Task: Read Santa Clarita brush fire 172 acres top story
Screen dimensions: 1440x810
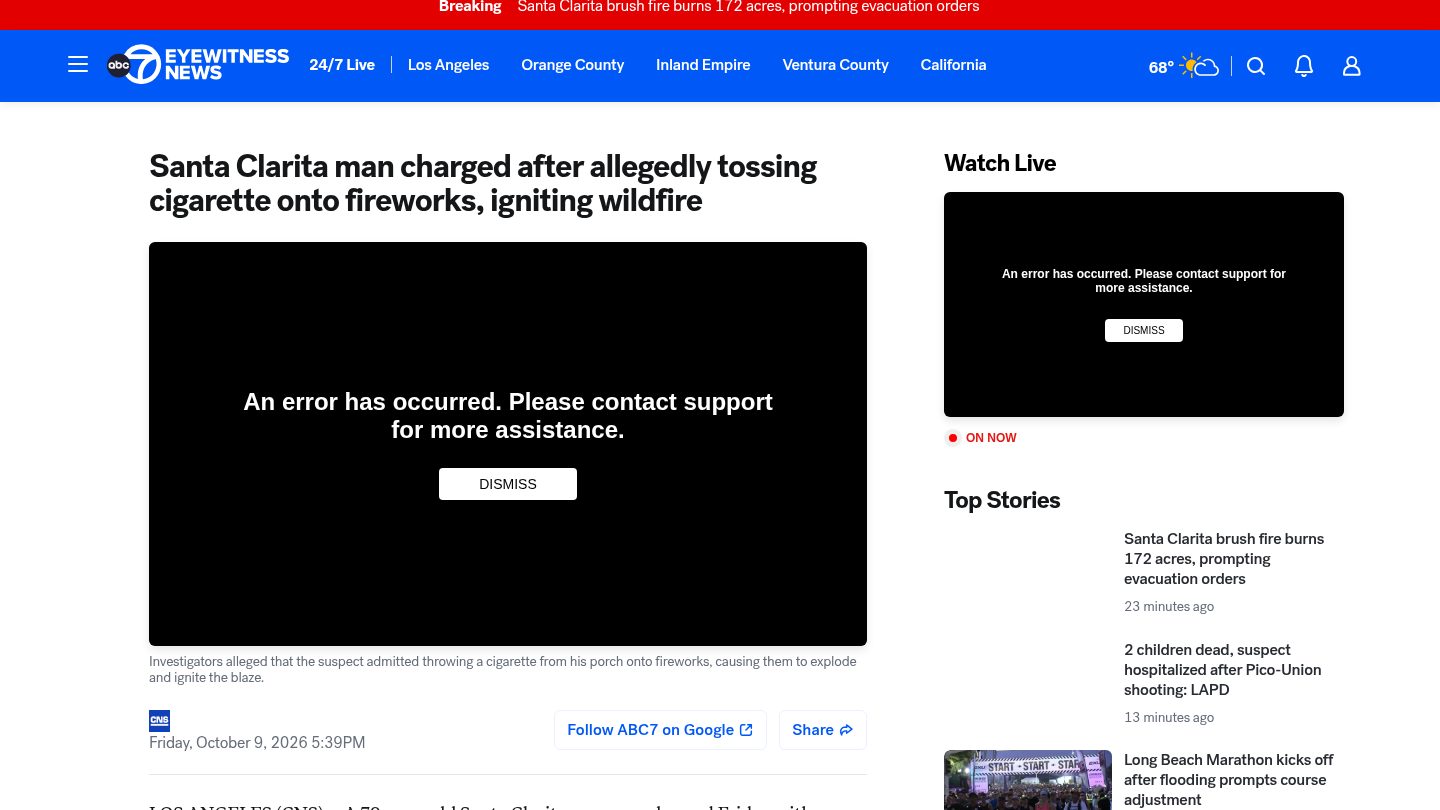Action: pyautogui.click(x=1224, y=559)
